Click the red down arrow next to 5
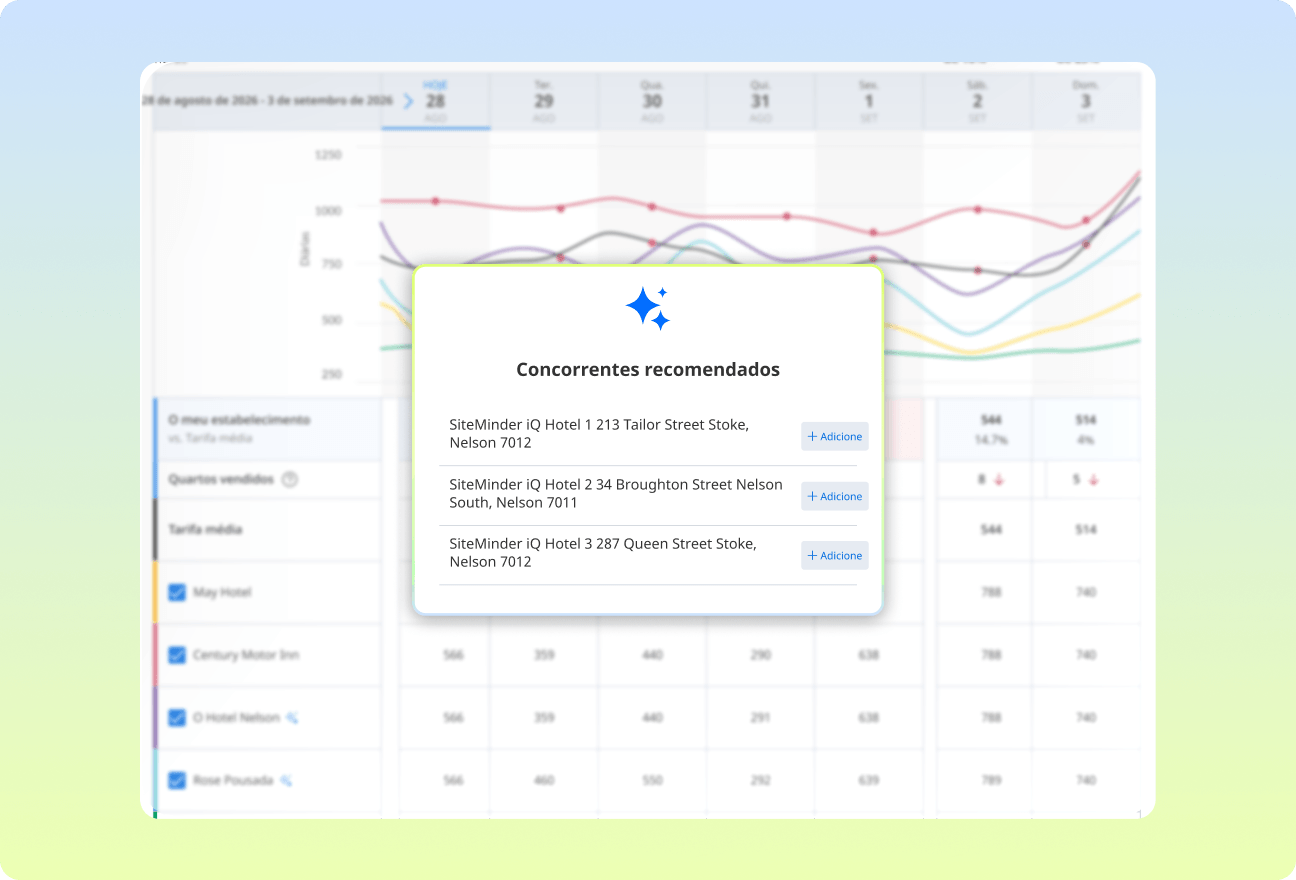This screenshot has width=1296, height=880. click(x=1094, y=480)
